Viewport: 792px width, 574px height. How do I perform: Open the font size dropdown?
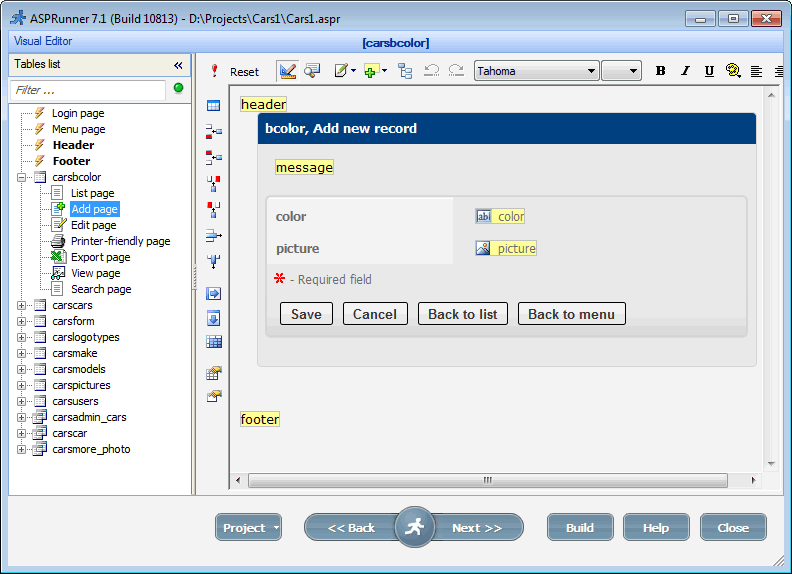click(633, 71)
